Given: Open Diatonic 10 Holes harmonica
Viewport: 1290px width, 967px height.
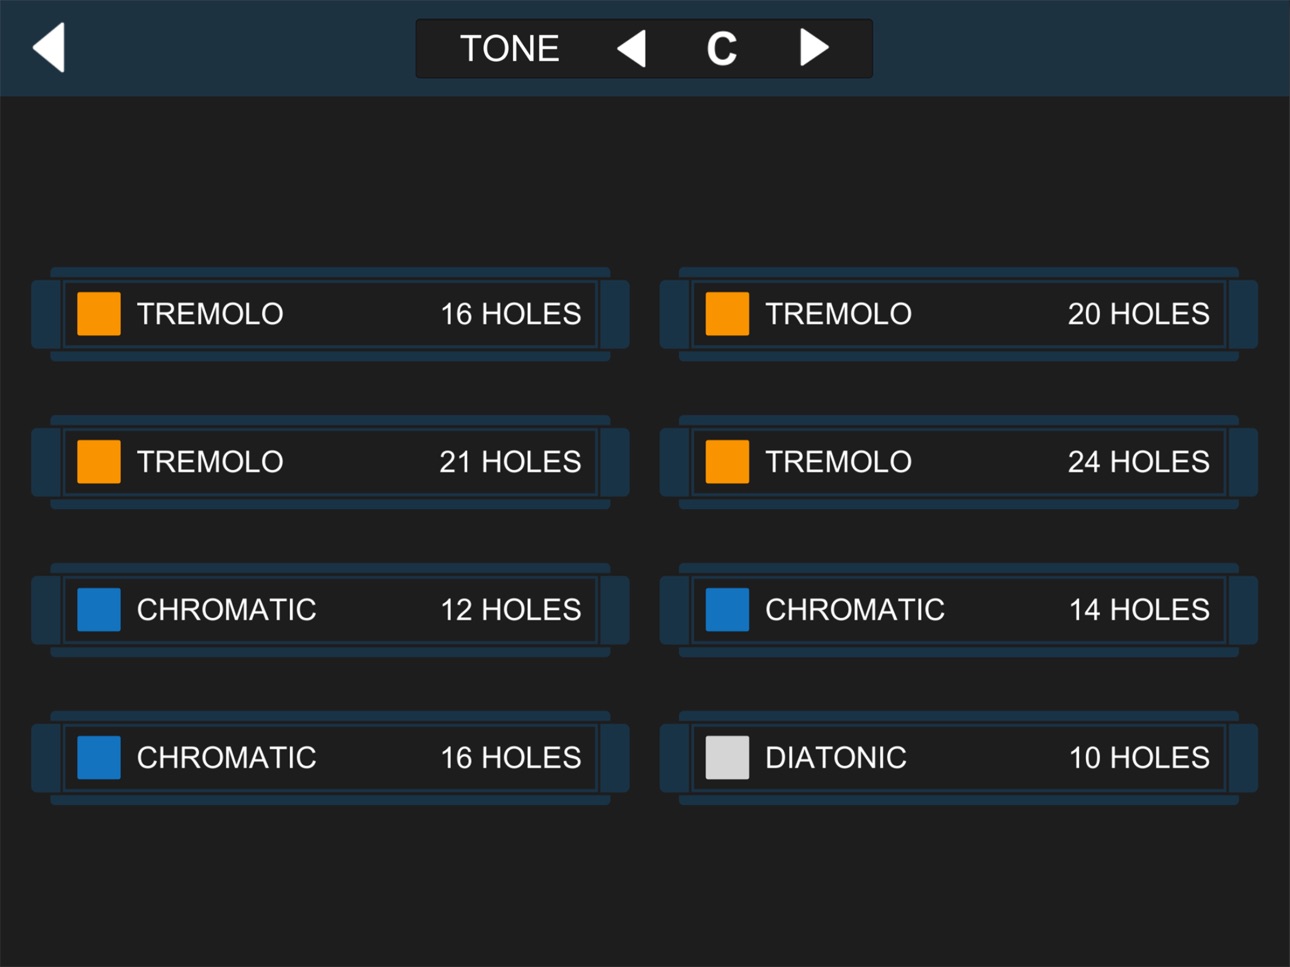Looking at the screenshot, I should tap(958, 758).
